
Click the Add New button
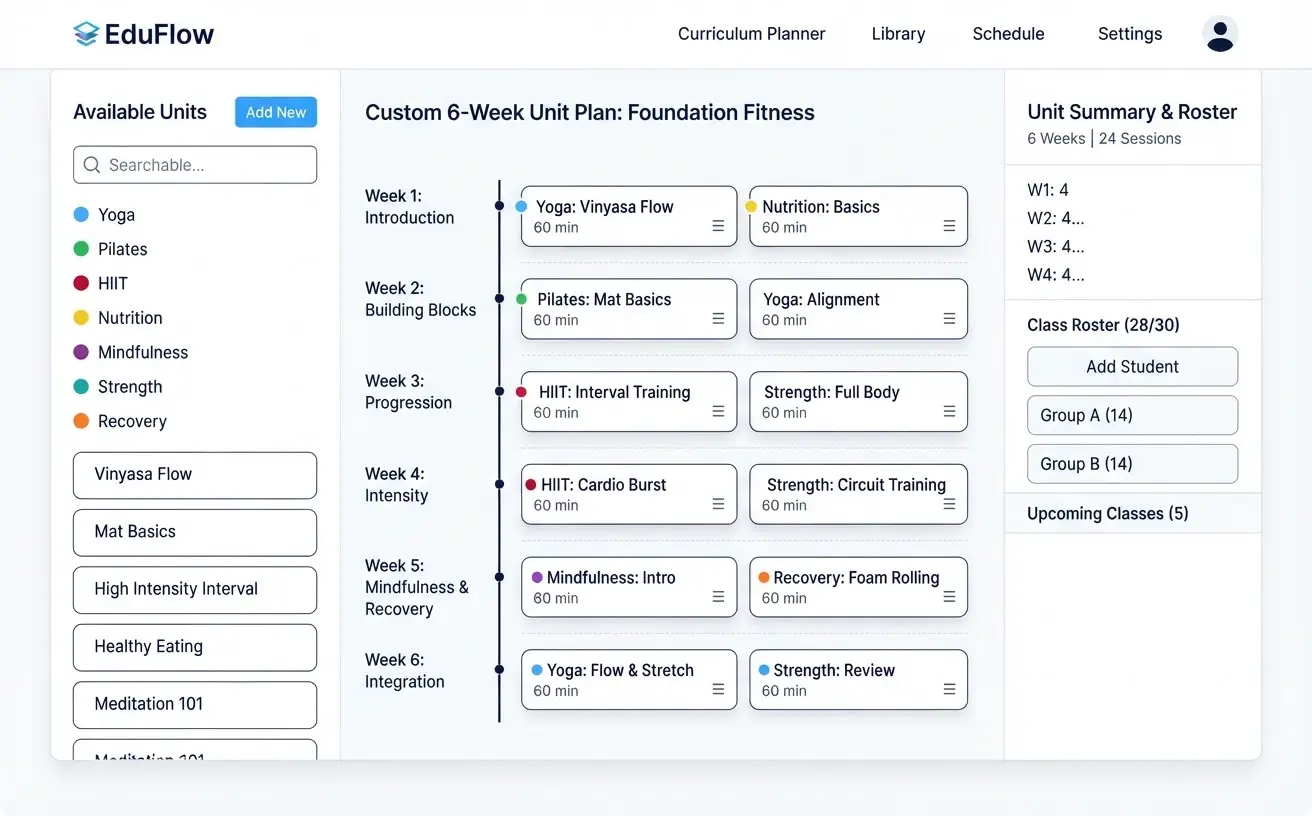point(276,112)
